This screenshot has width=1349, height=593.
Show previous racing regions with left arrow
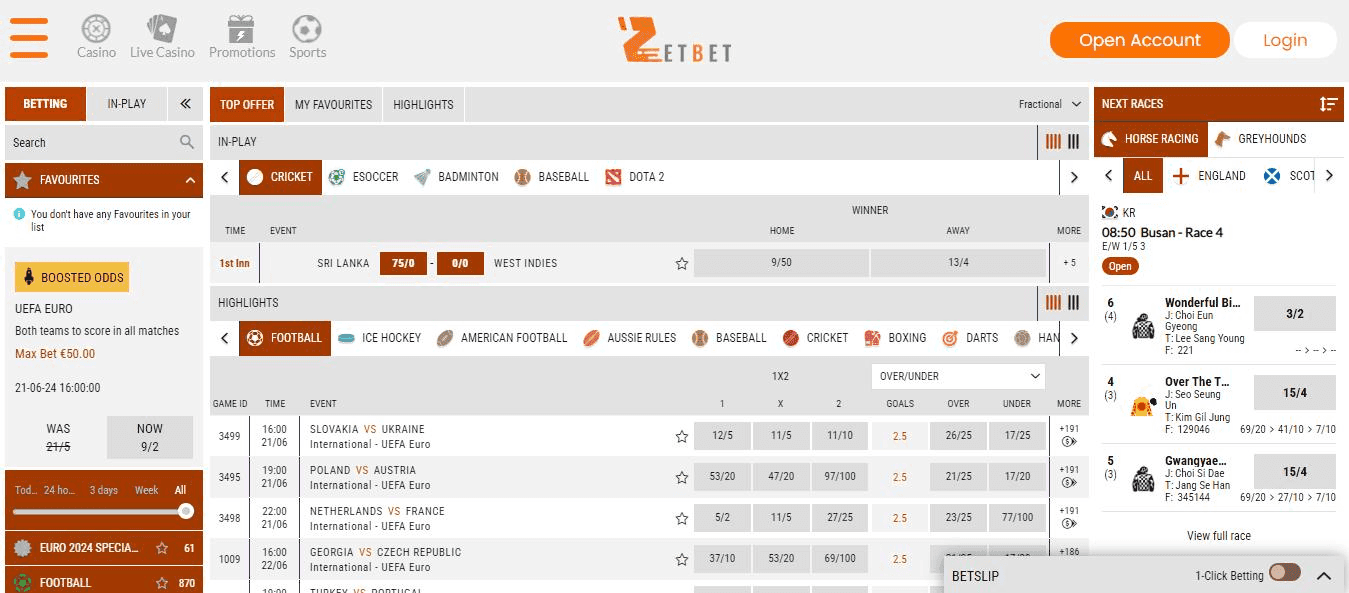tap(1108, 175)
